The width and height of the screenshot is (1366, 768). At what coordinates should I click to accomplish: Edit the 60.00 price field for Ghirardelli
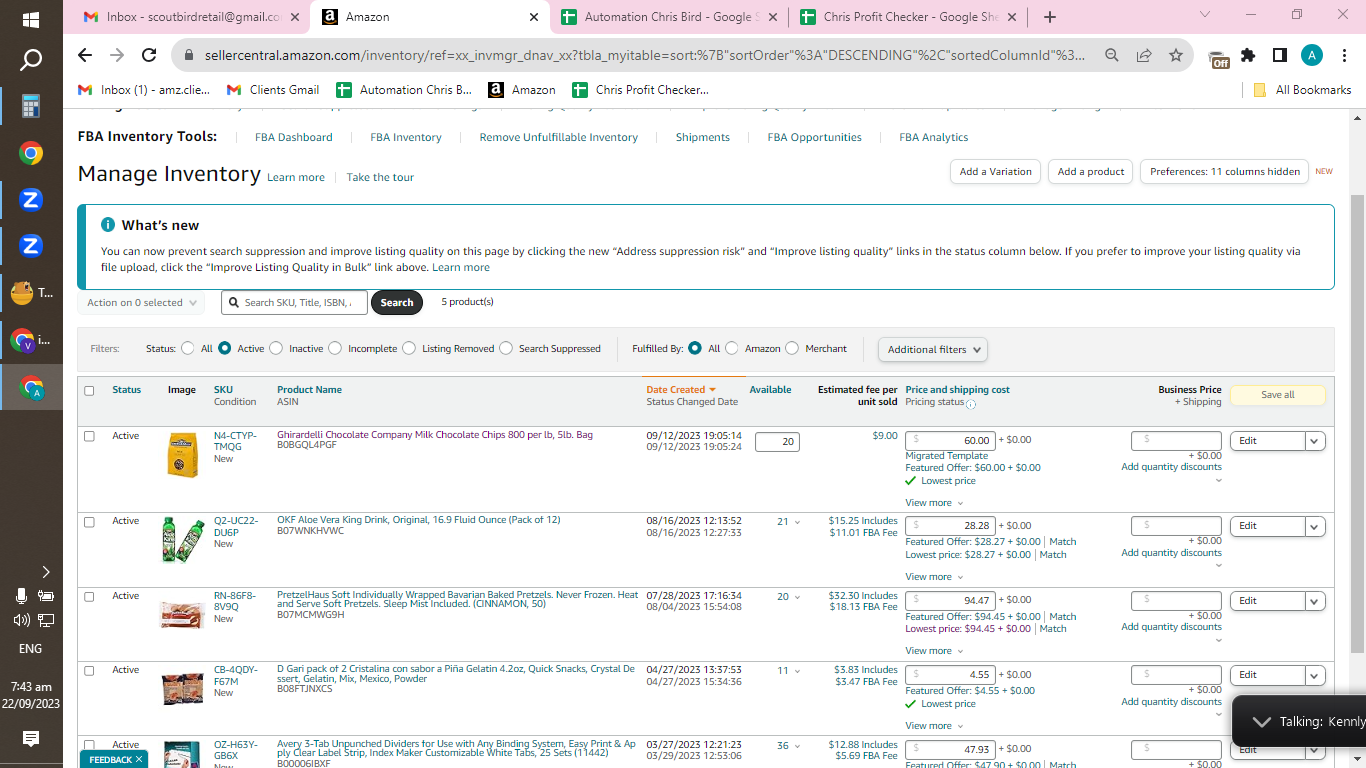951,441
